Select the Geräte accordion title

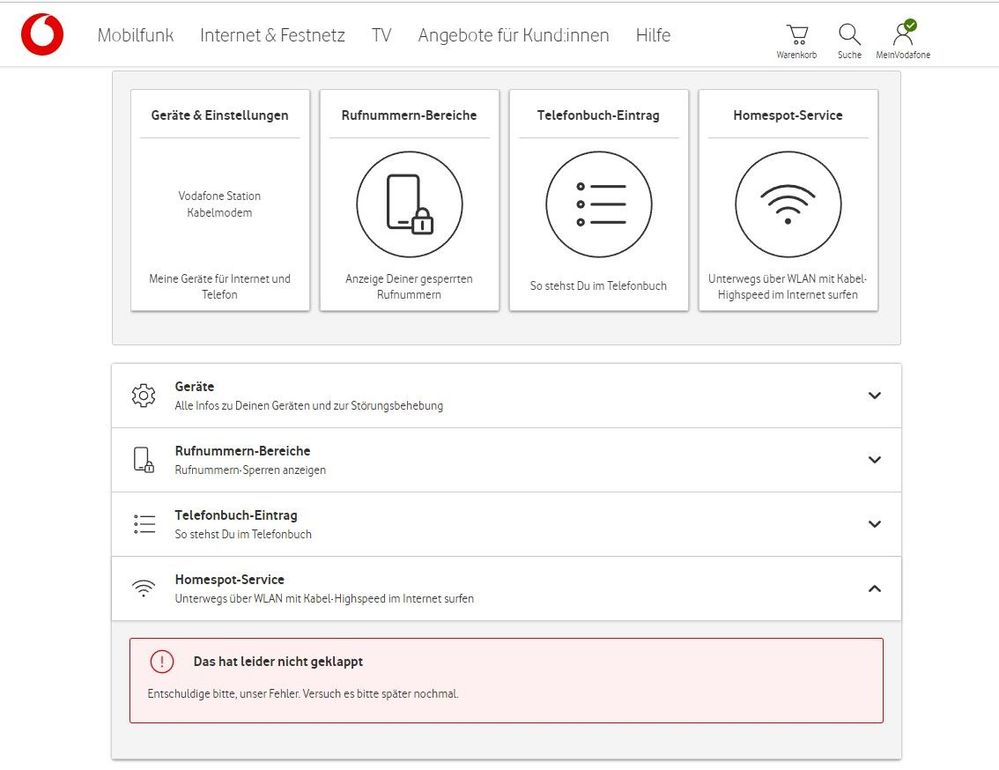pyautogui.click(x=194, y=387)
